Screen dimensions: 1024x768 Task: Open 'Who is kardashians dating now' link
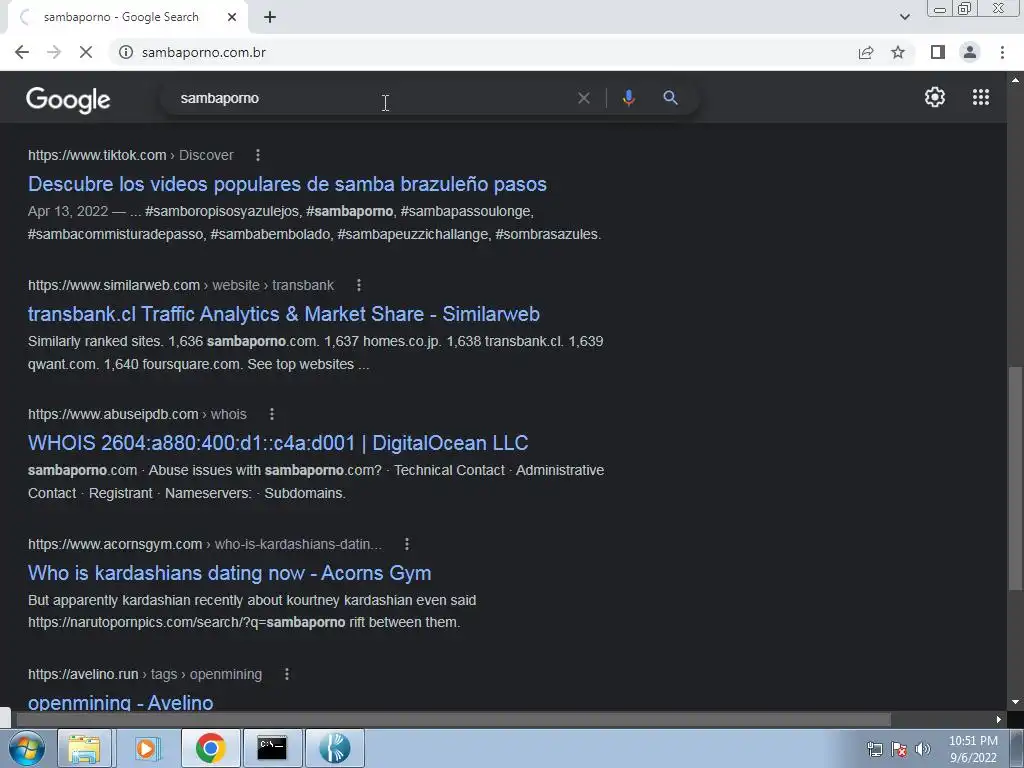[x=230, y=573]
